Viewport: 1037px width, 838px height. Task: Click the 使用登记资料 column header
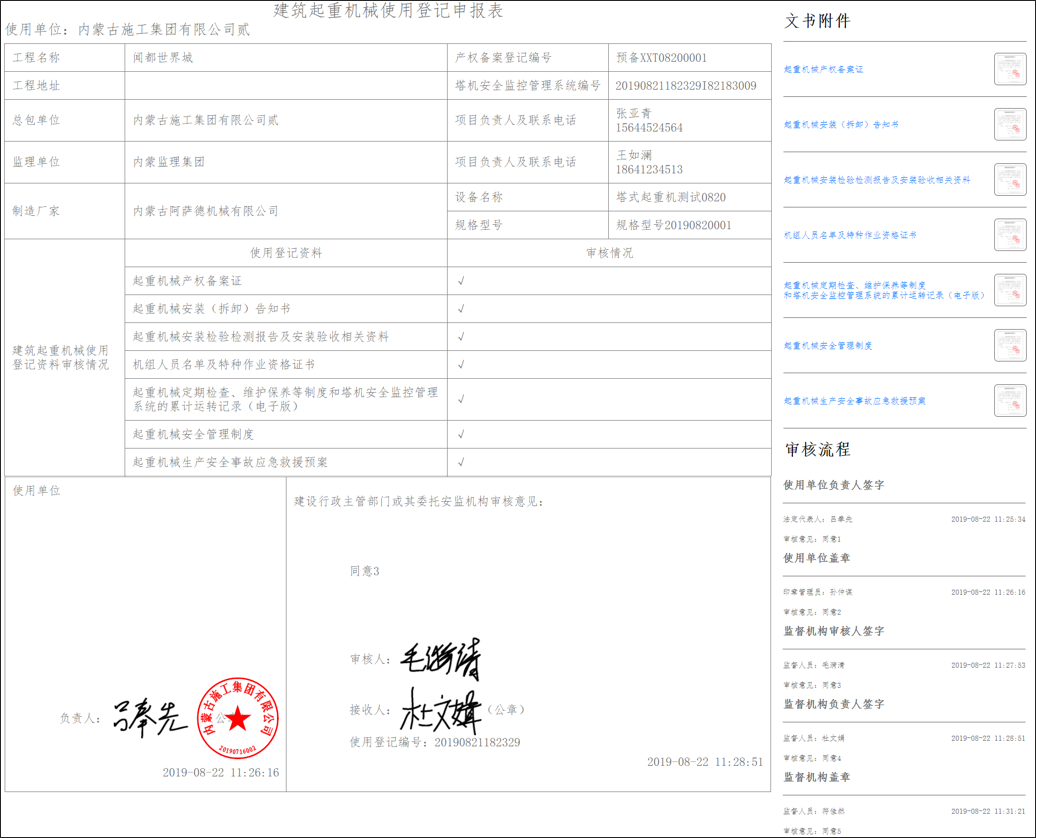[286, 253]
